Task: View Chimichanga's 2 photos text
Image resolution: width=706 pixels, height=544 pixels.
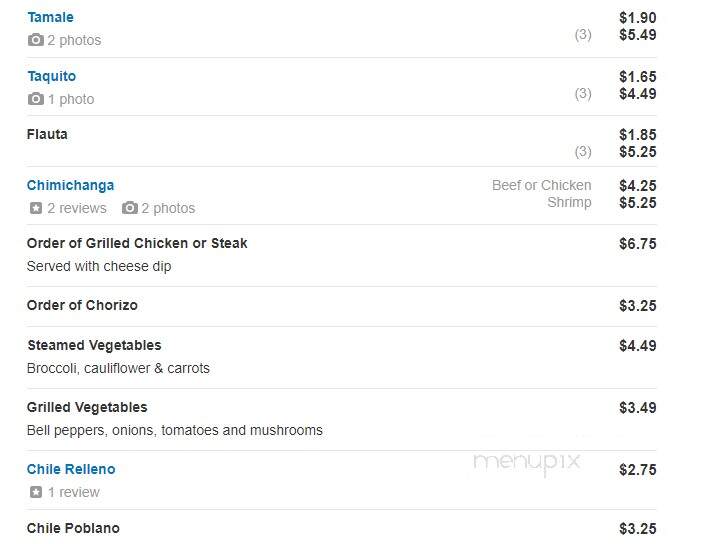Action: [168, 208]
